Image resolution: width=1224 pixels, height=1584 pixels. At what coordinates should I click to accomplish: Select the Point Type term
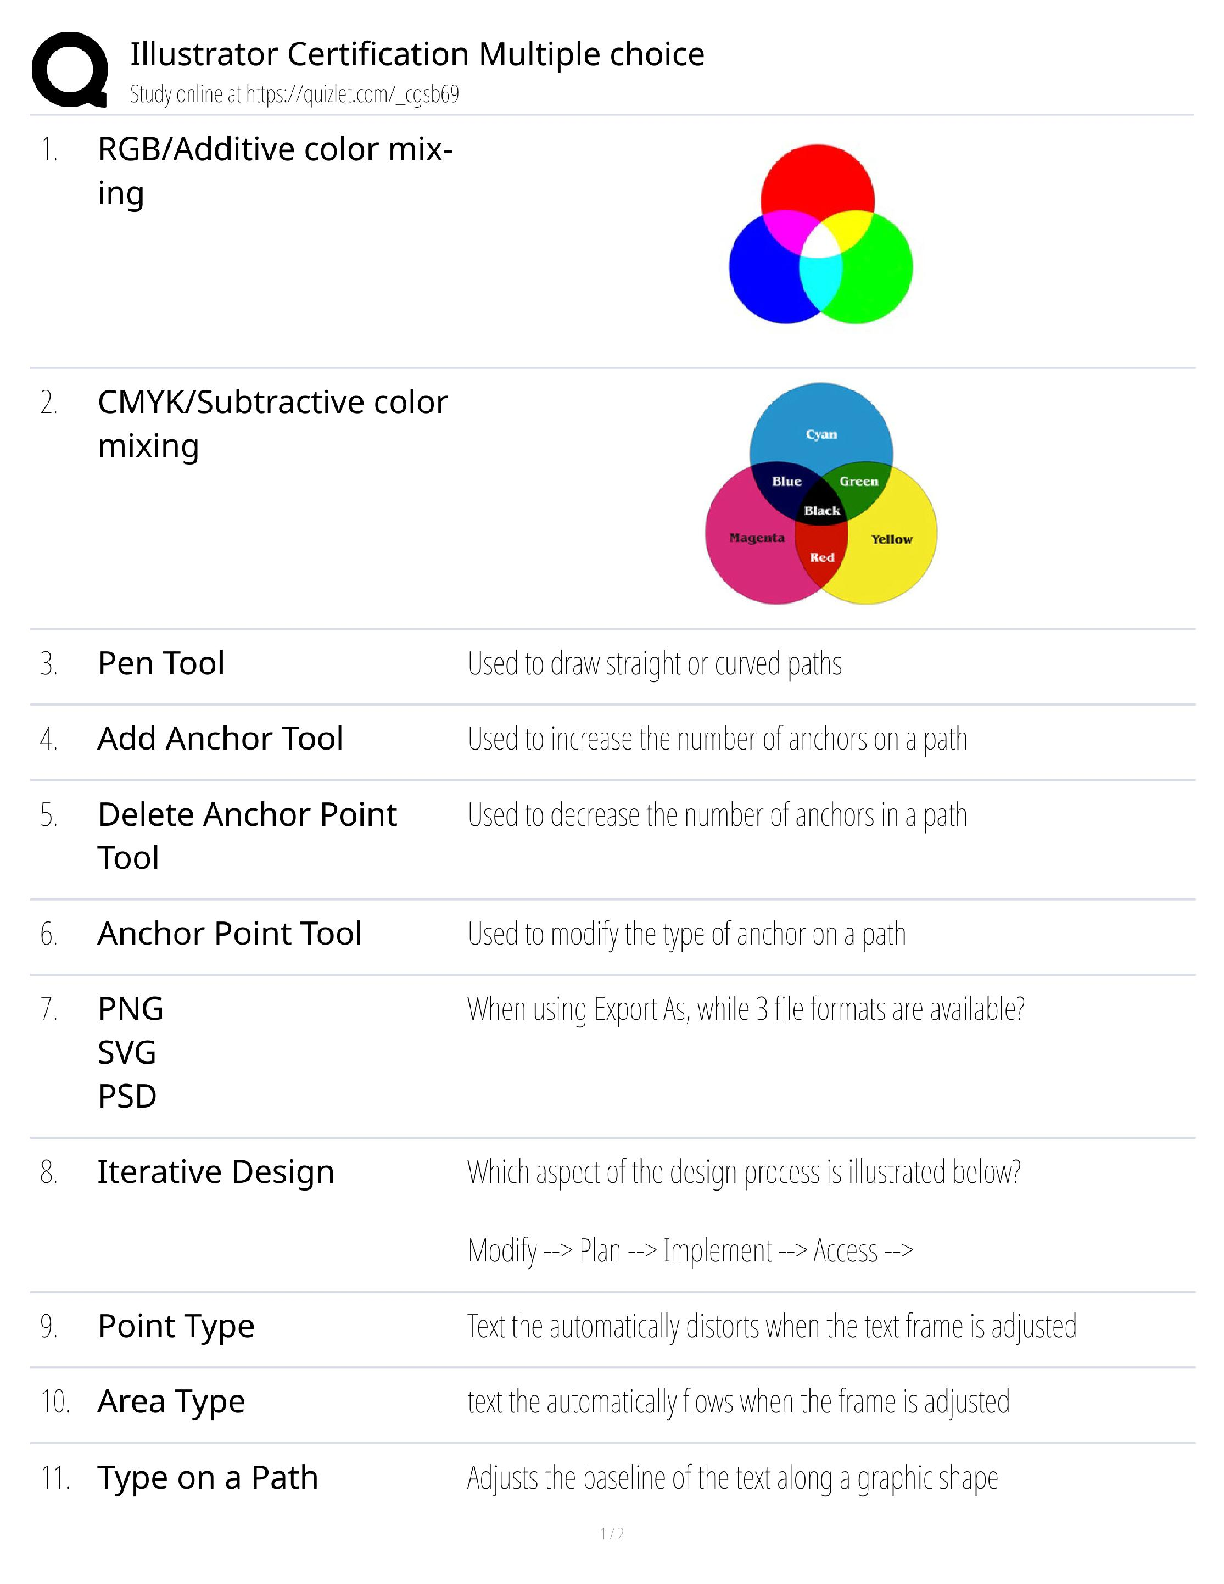(176, 1327)
